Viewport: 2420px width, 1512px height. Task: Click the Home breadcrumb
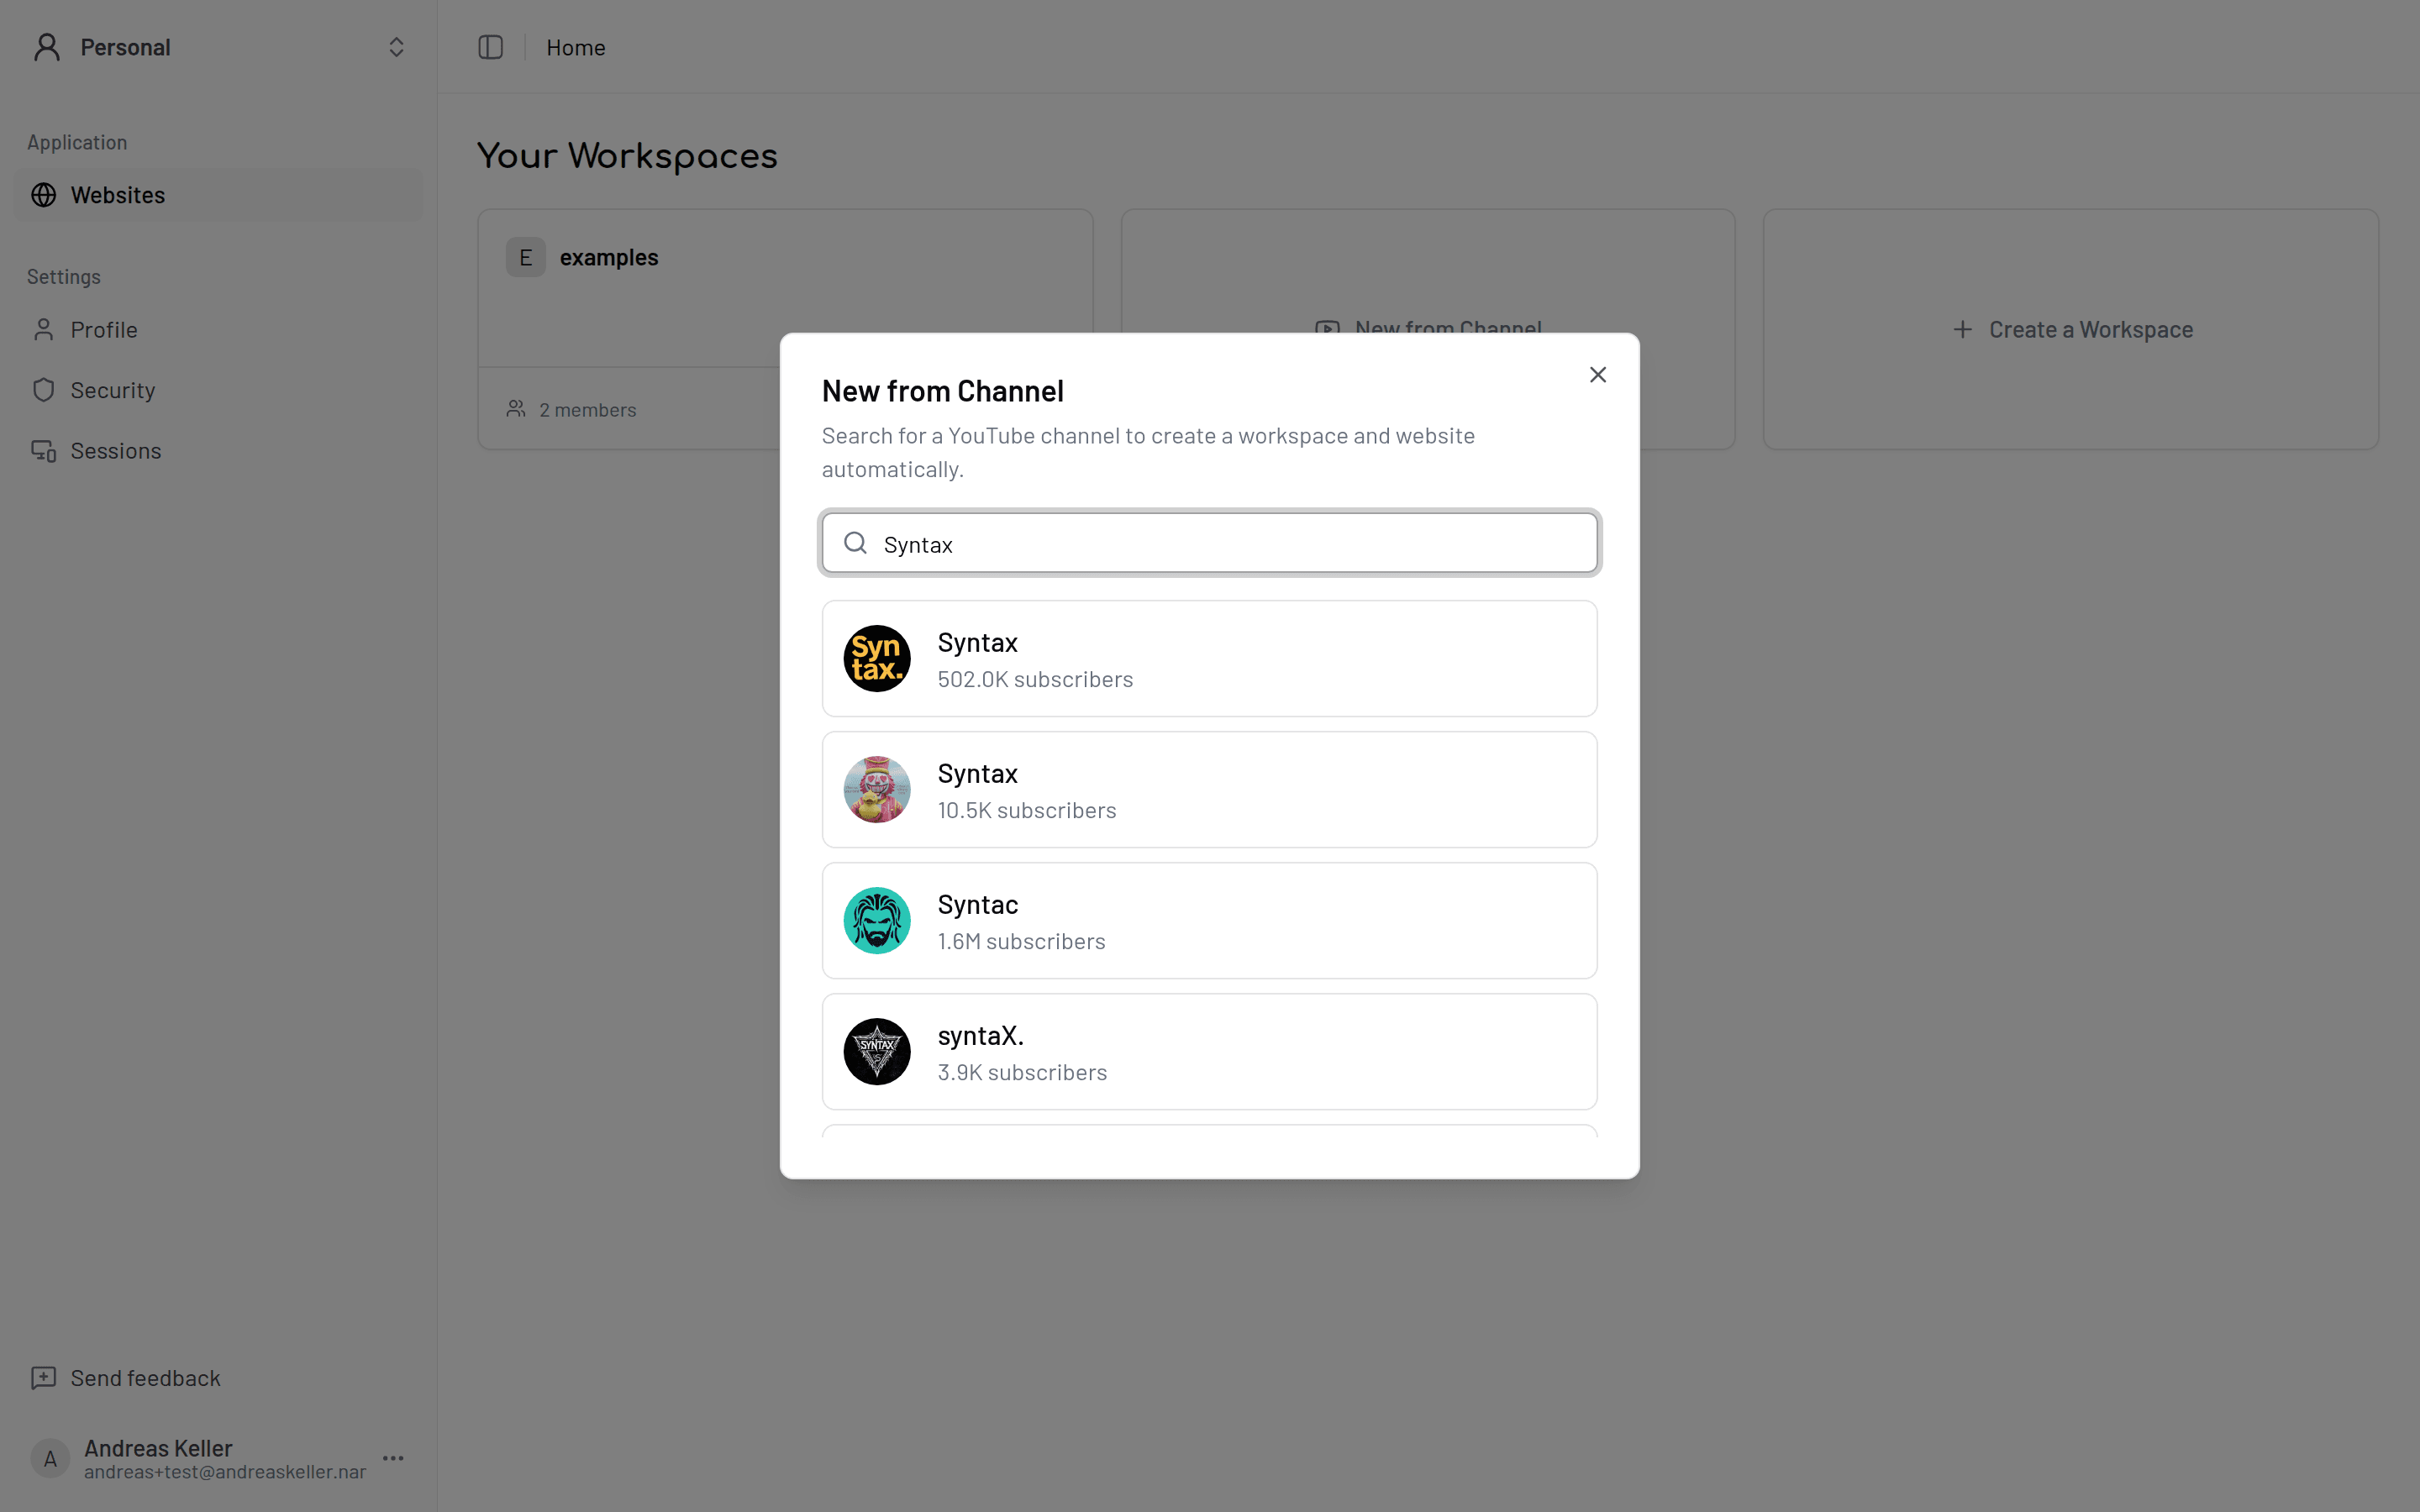pyautogui.click(x=576, y=47)
